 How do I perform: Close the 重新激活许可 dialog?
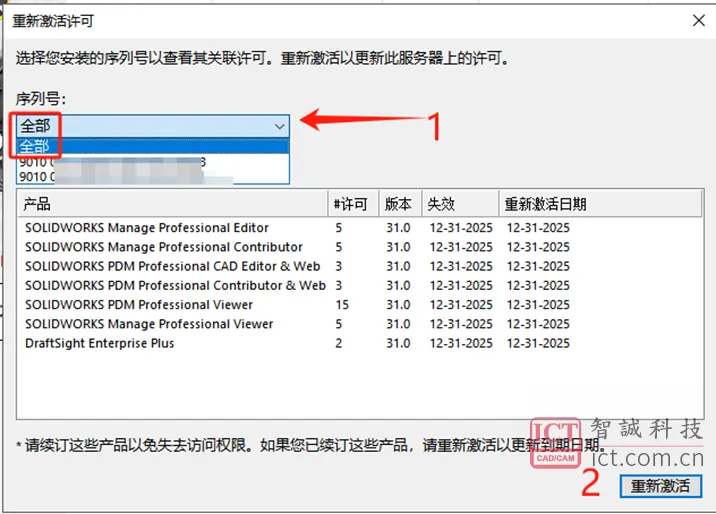[x=699, y=21]
